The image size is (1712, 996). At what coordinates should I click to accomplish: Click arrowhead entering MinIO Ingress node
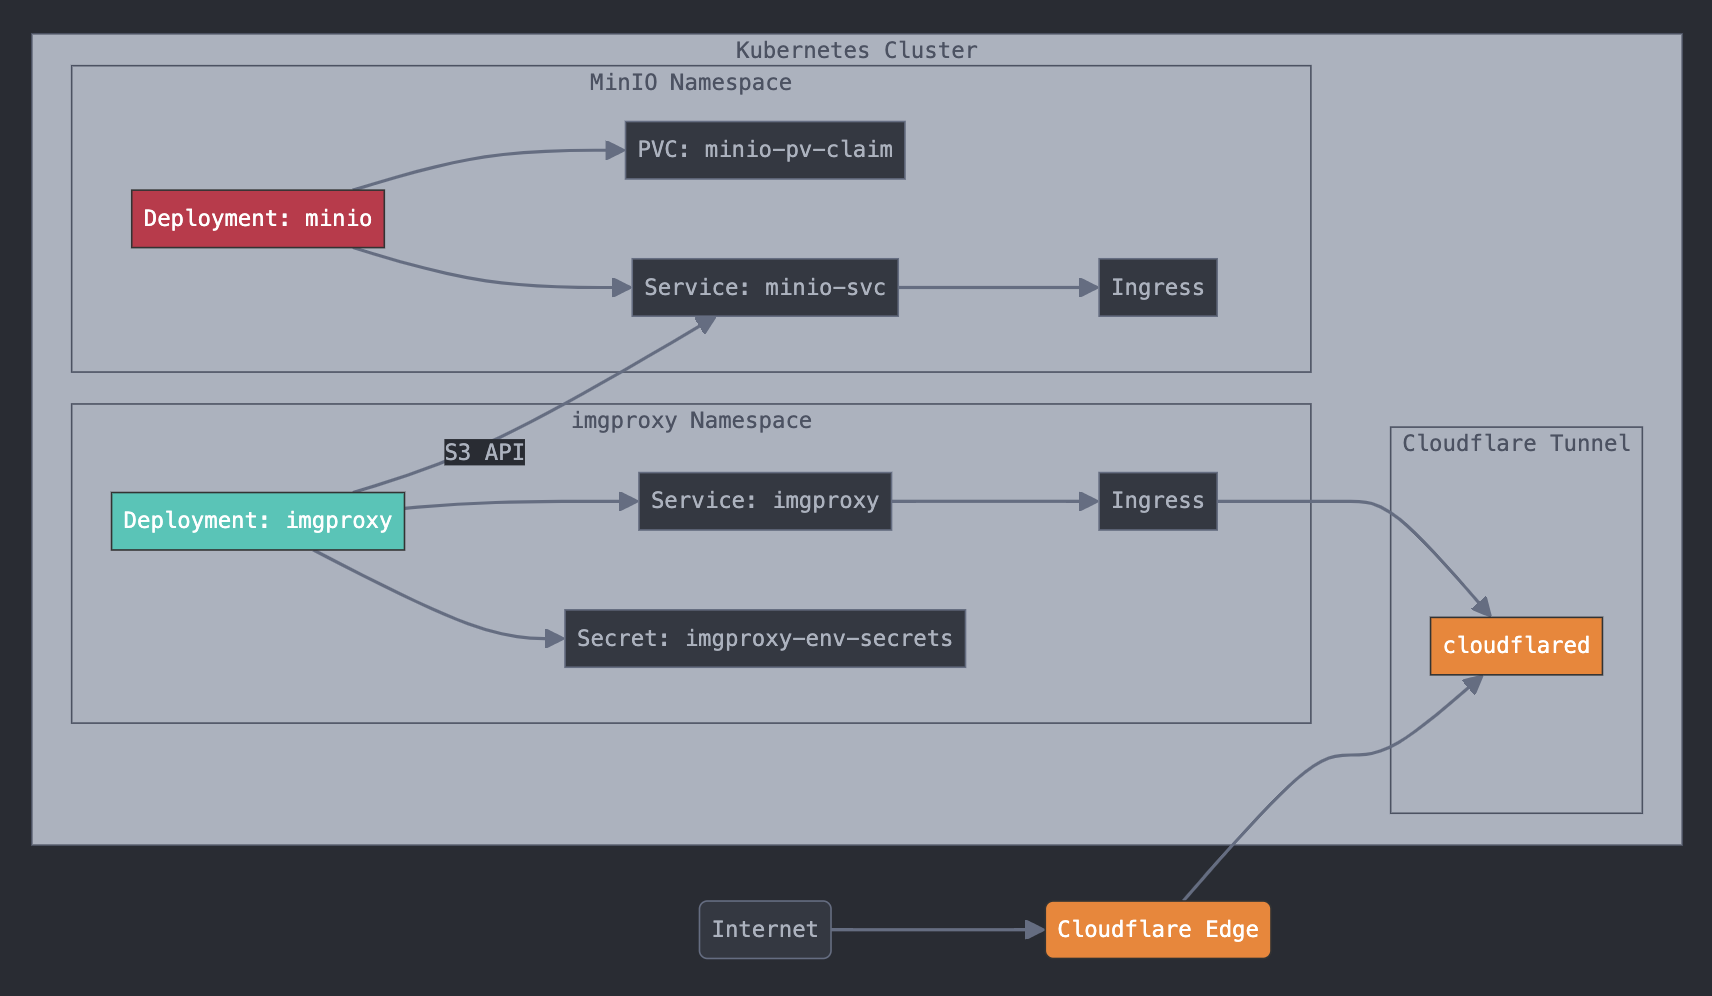(x=1089, y=288)
